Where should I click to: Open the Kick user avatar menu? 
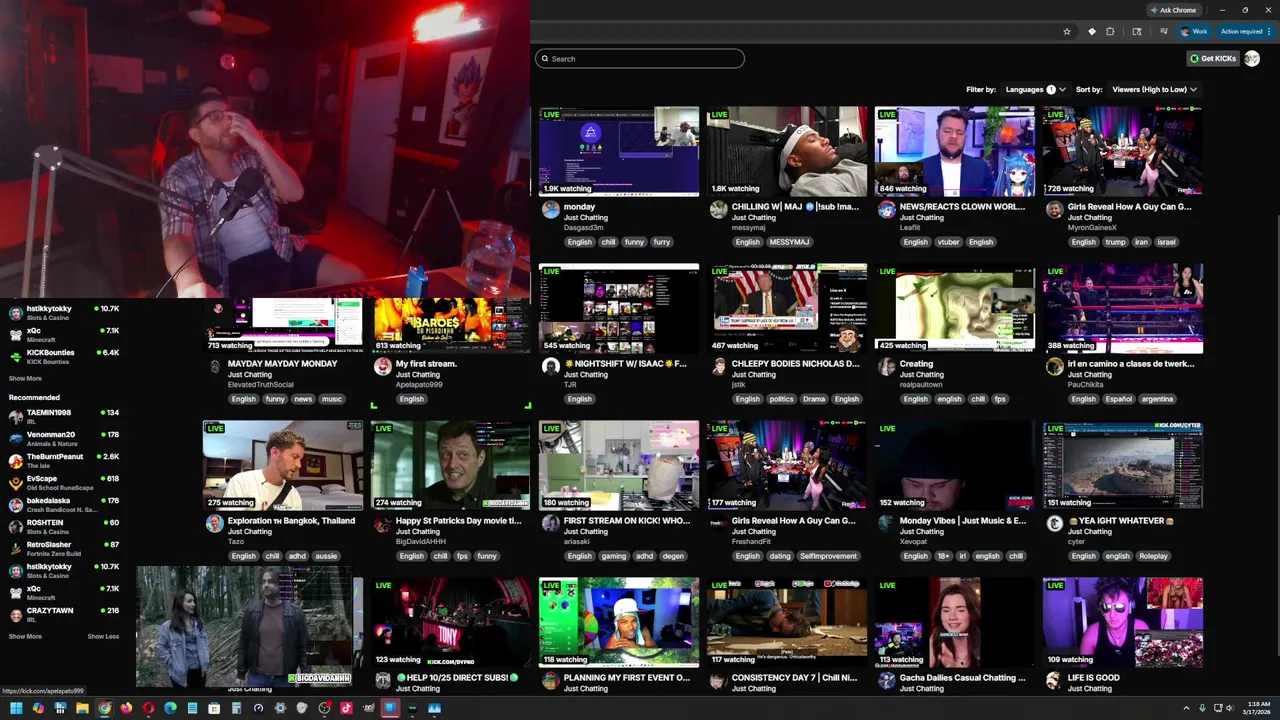pos(1252,58)
